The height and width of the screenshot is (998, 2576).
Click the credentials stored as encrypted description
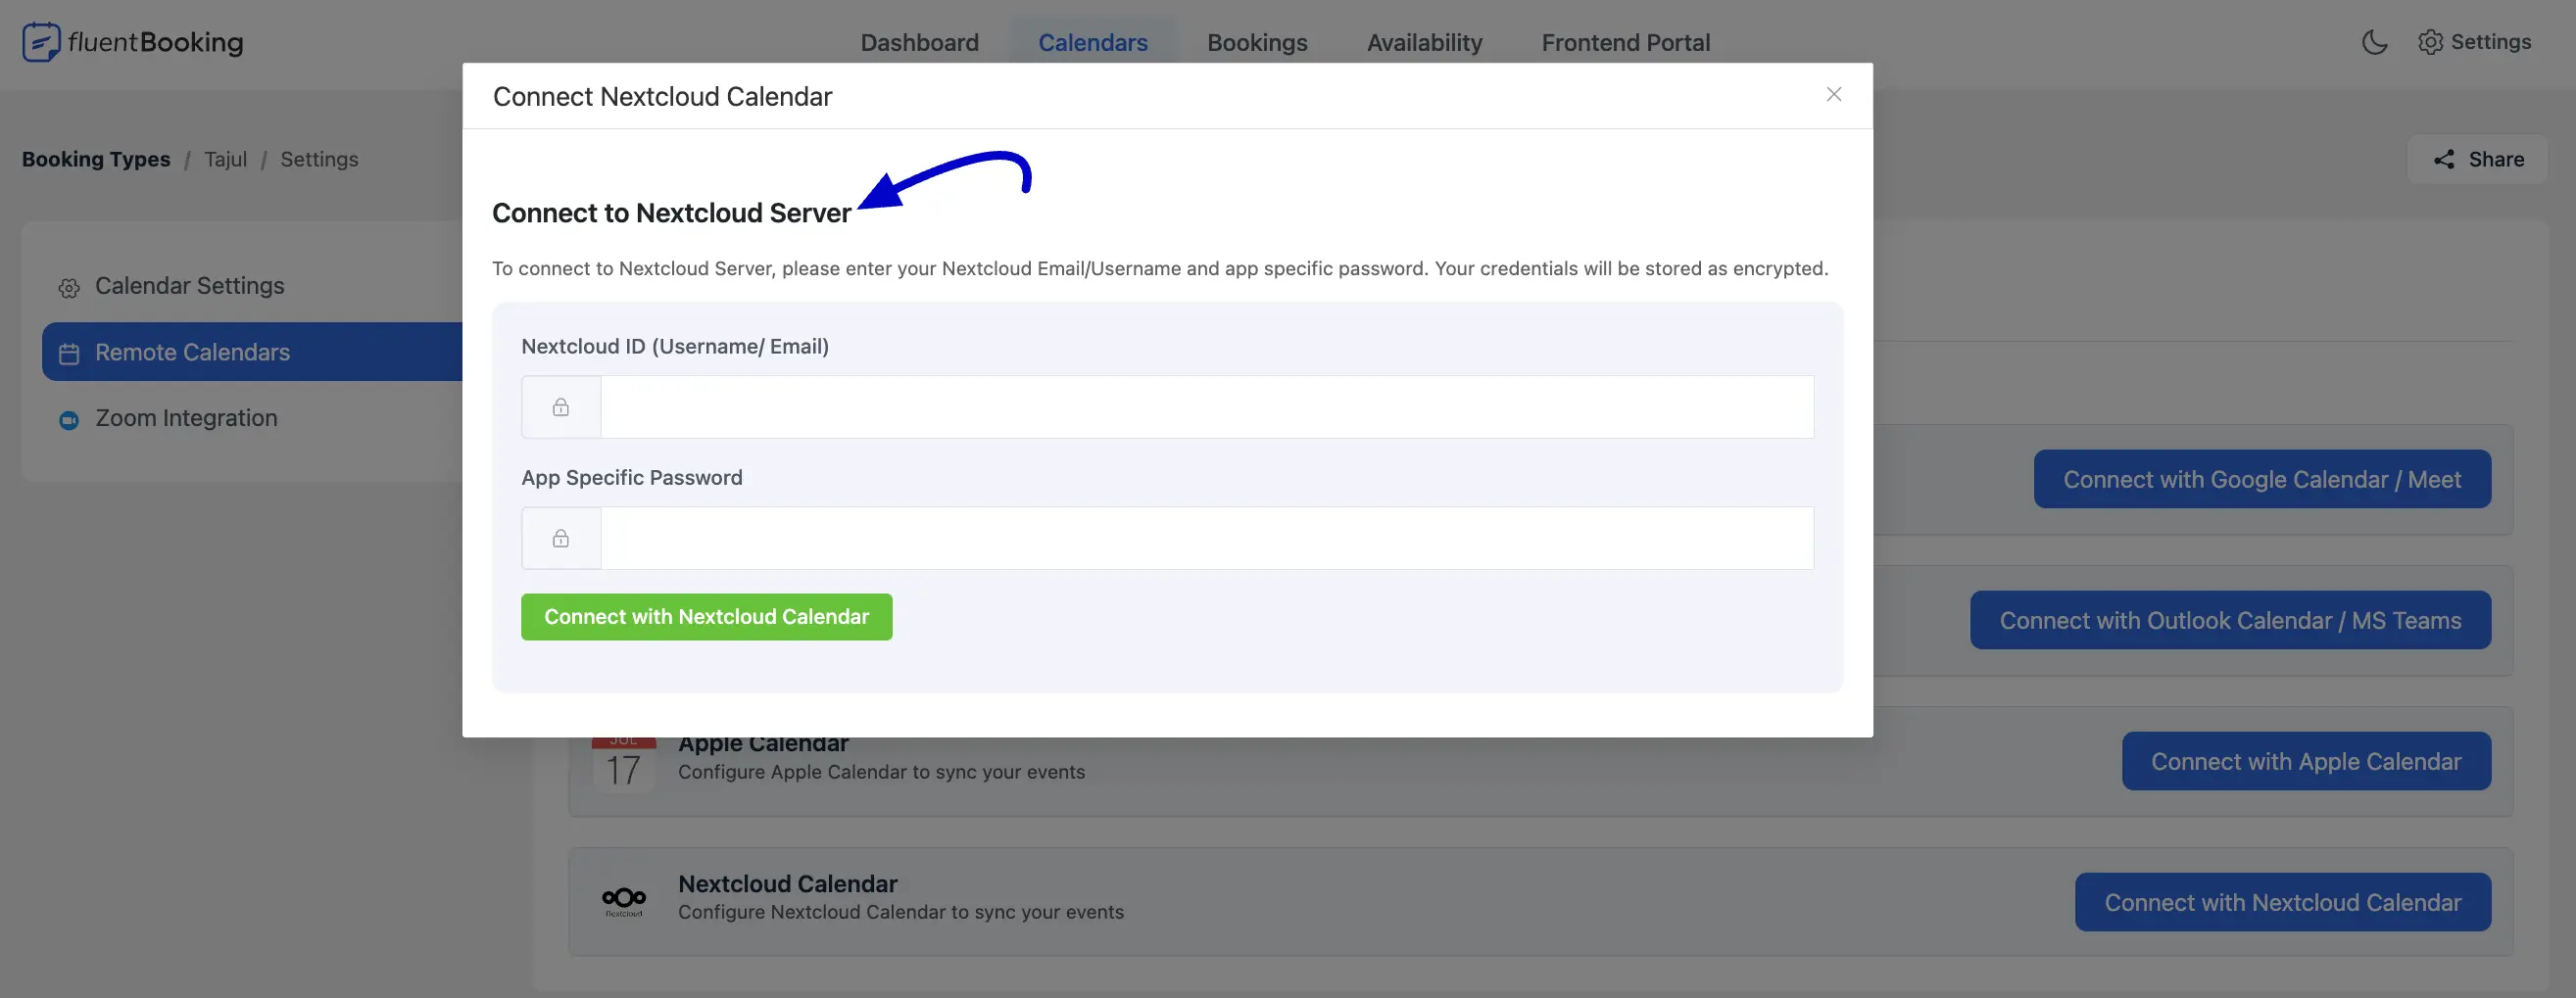click(1160, 268)
